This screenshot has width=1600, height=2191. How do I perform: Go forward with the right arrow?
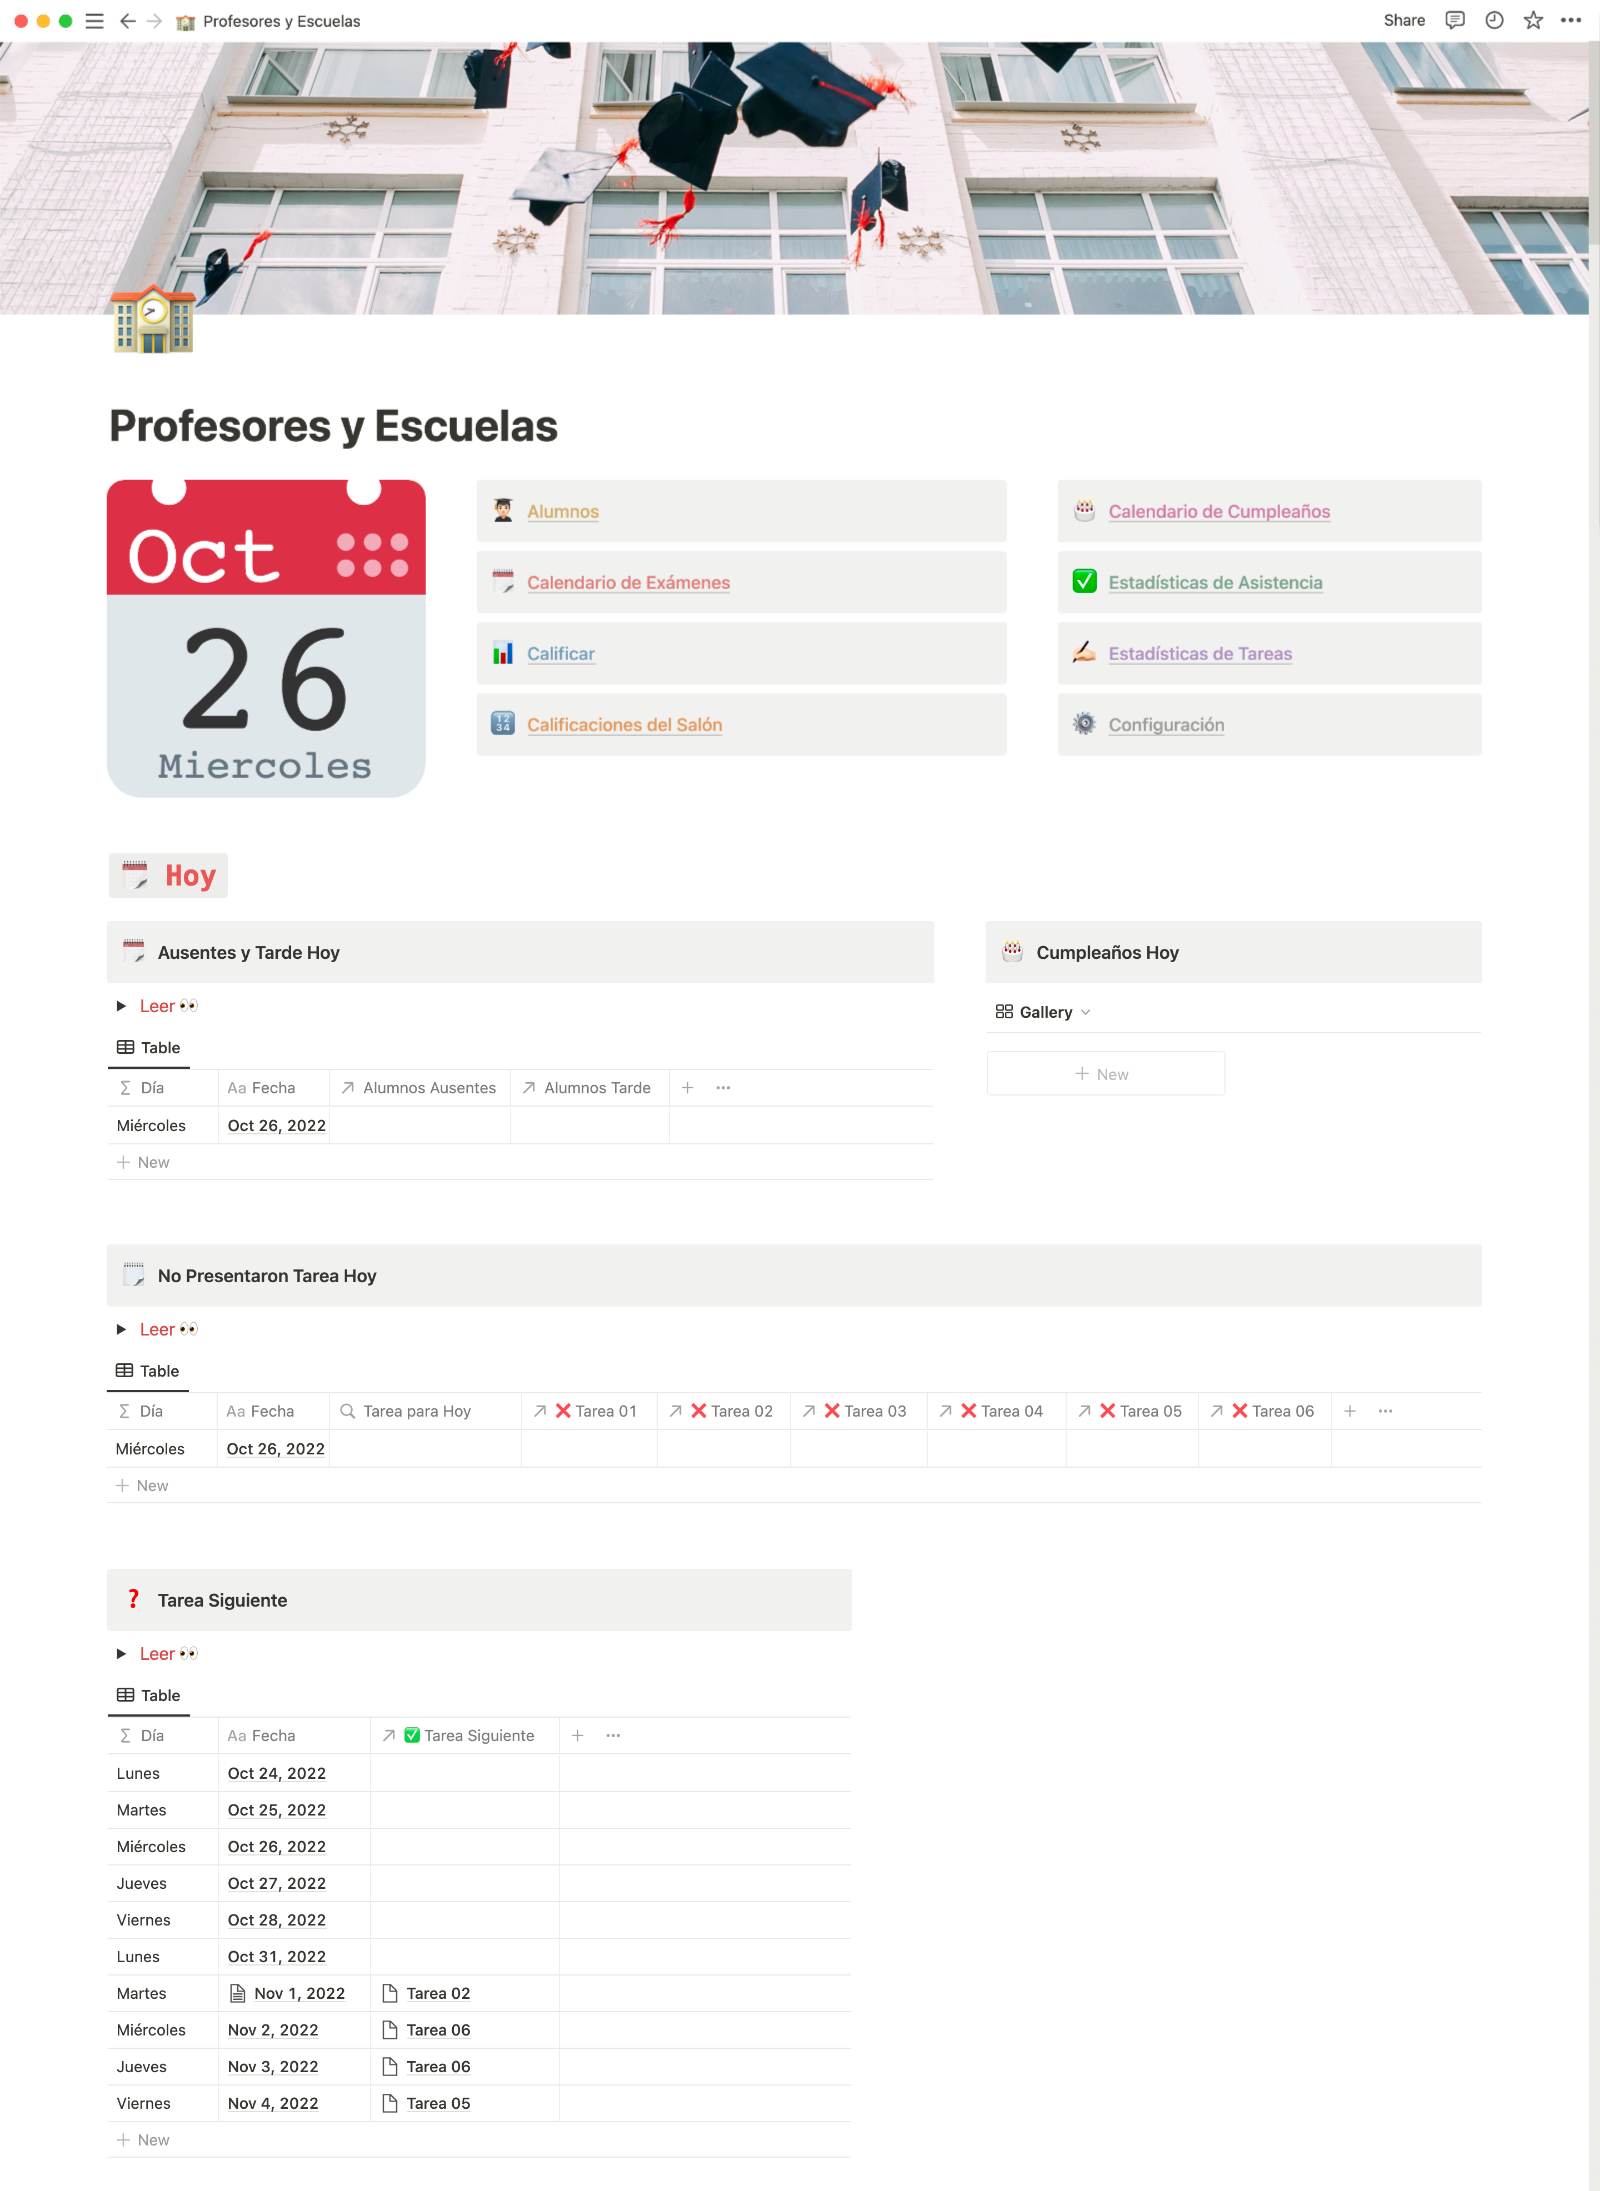pyautogui.click(x=154, y=21)
